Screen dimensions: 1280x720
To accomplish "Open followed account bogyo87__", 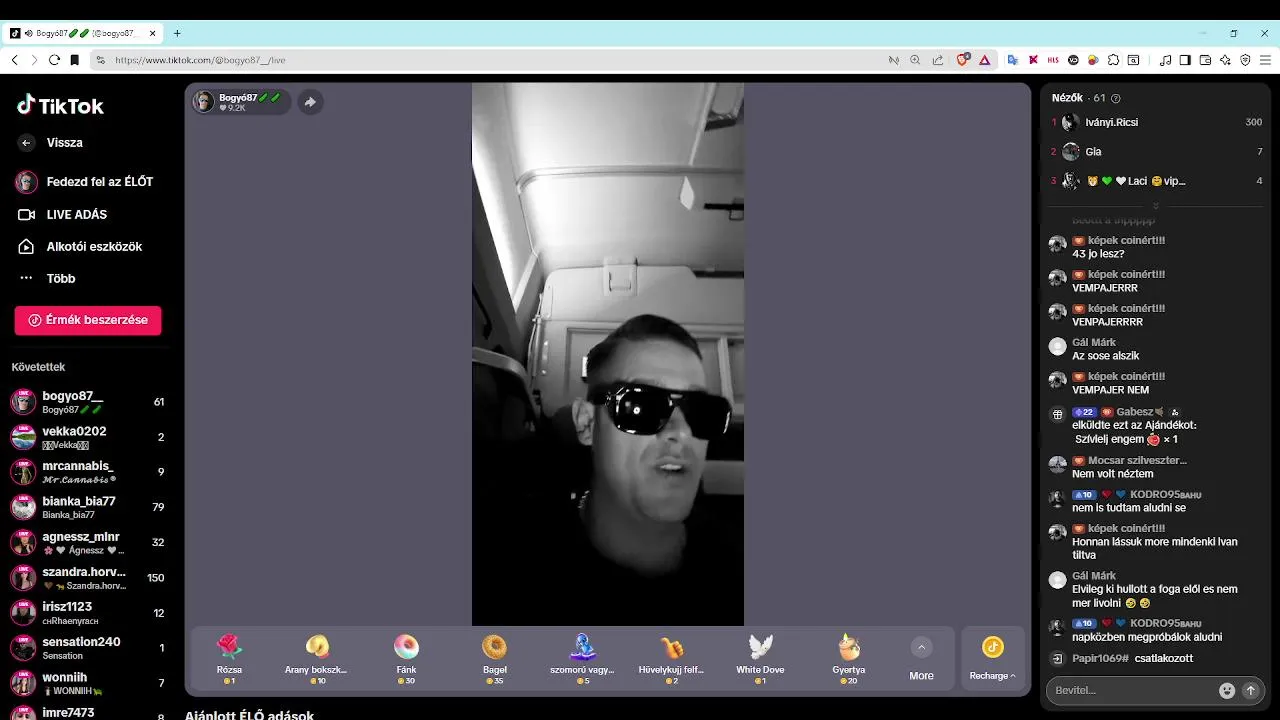I will tap(88, 402).
